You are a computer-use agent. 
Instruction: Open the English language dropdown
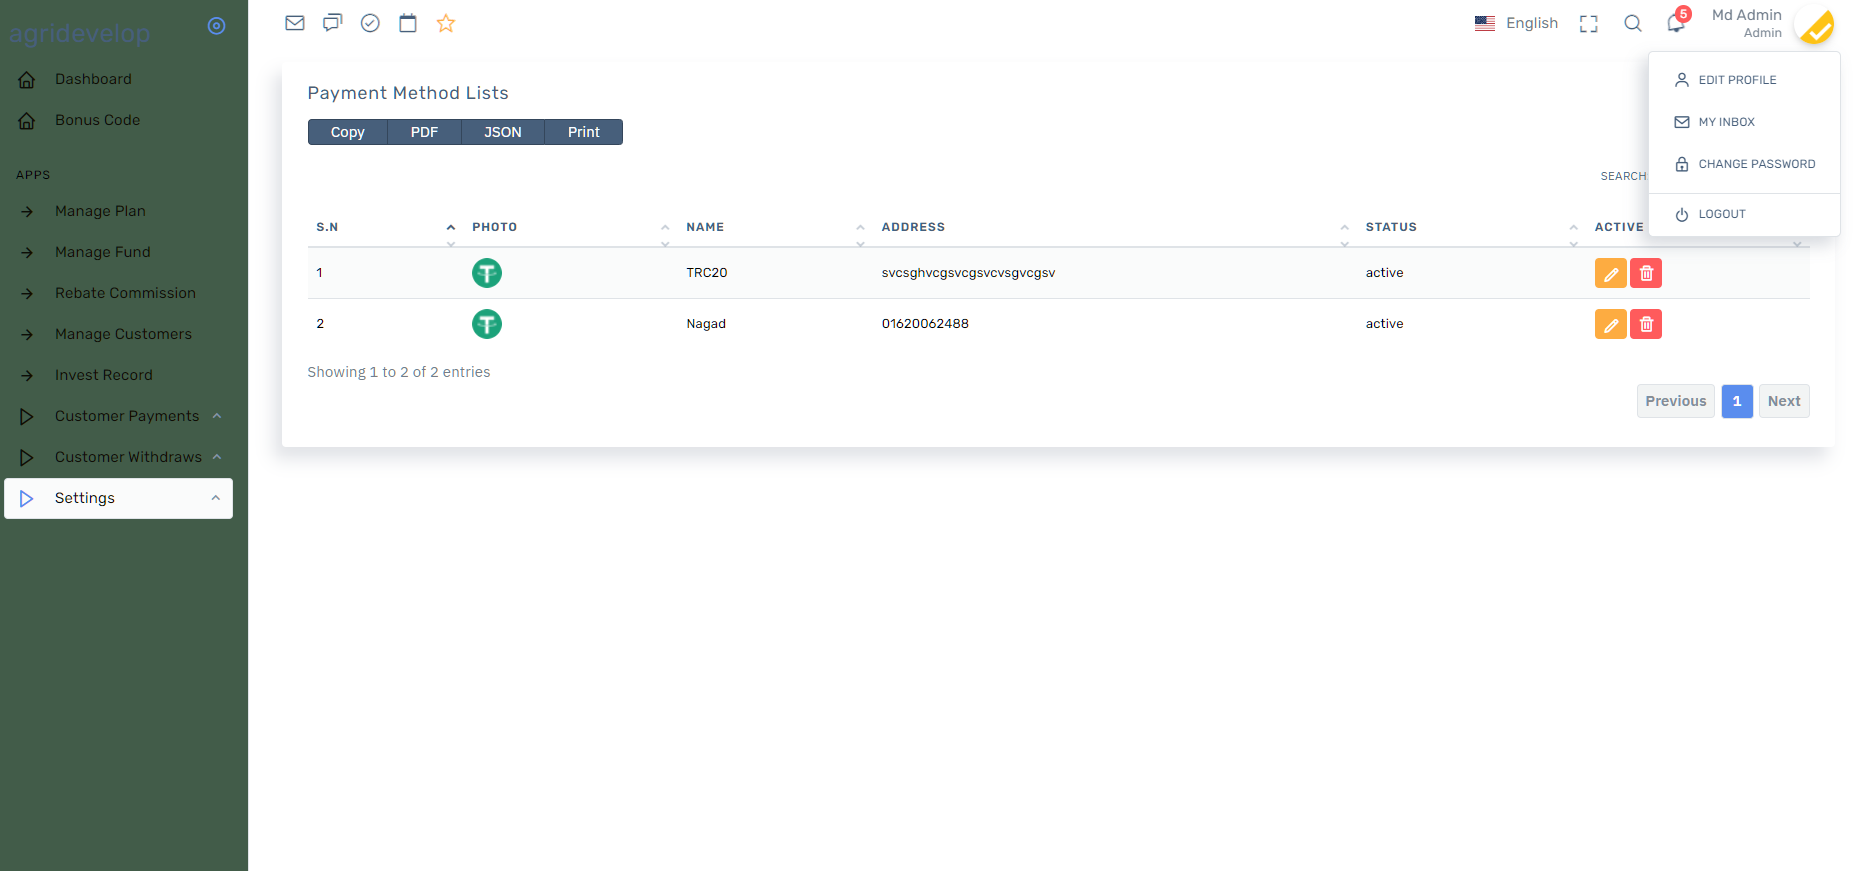1517,23
